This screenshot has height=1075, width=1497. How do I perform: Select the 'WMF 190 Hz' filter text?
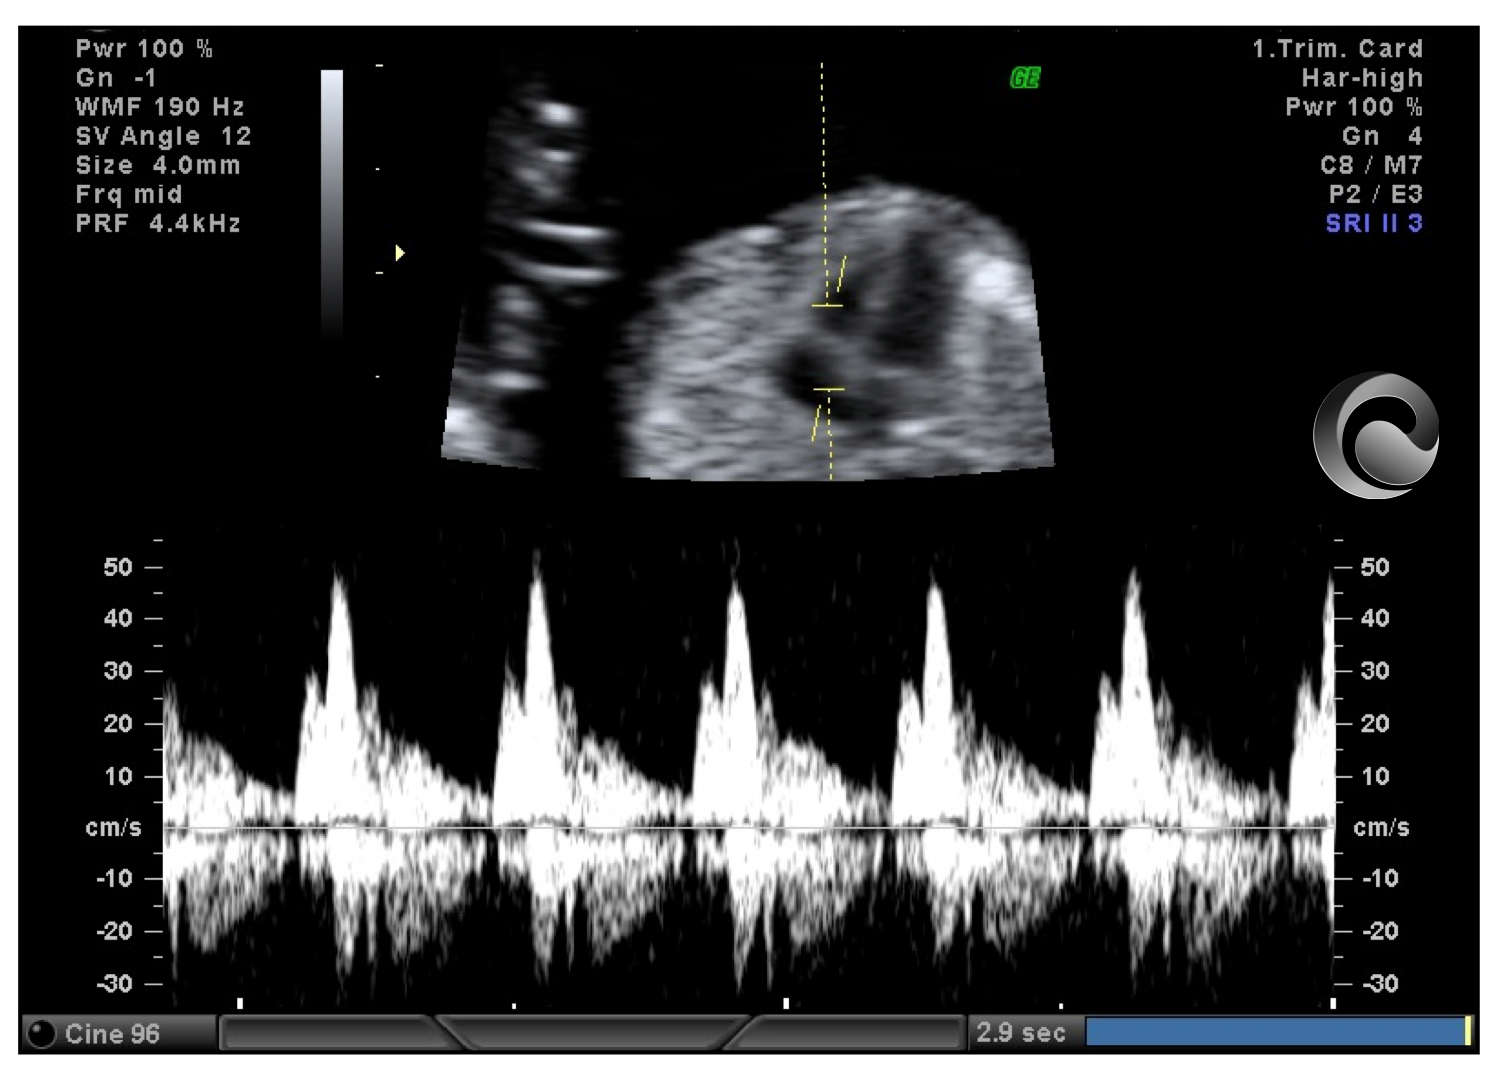(160, 107)
